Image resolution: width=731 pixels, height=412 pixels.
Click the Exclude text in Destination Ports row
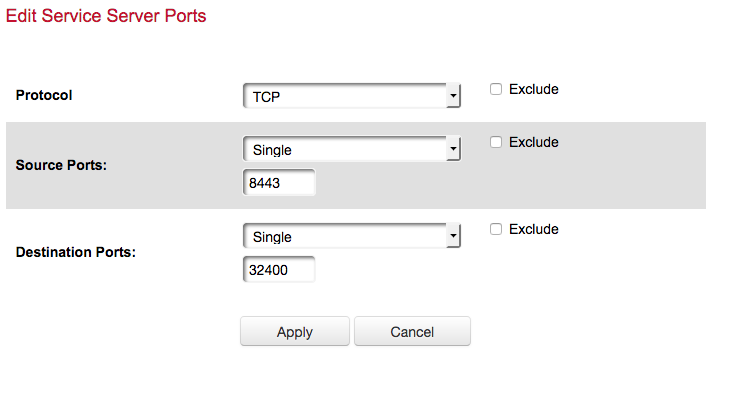(533, 229)
